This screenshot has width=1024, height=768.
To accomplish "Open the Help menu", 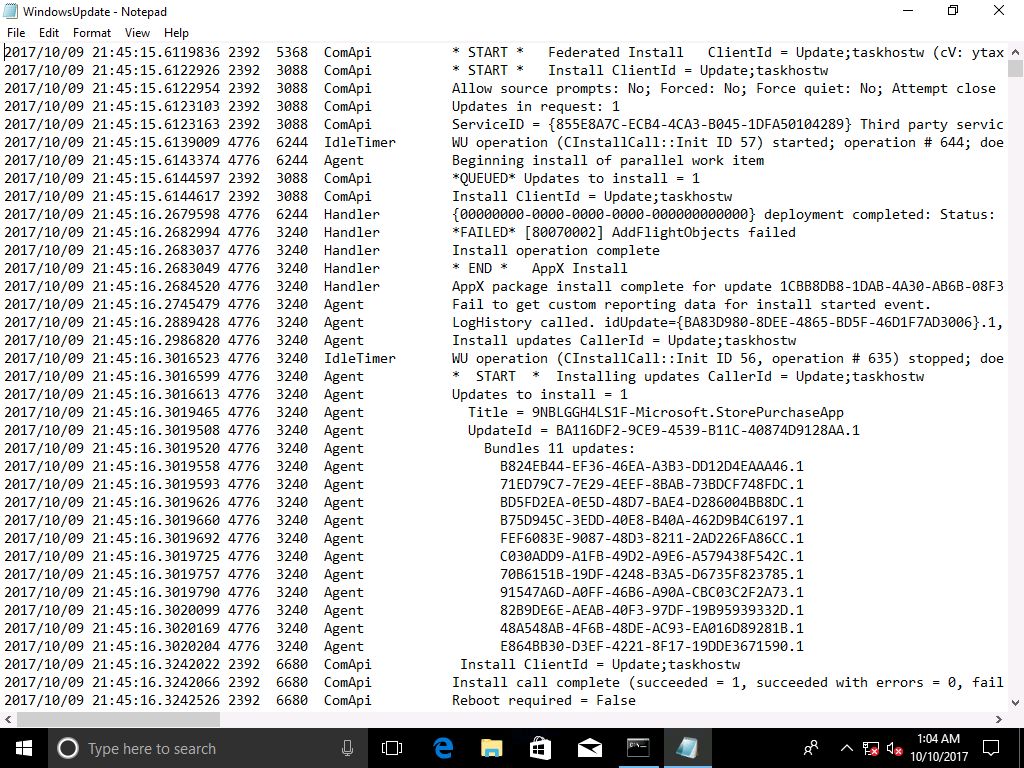I will tap(176, 33).
